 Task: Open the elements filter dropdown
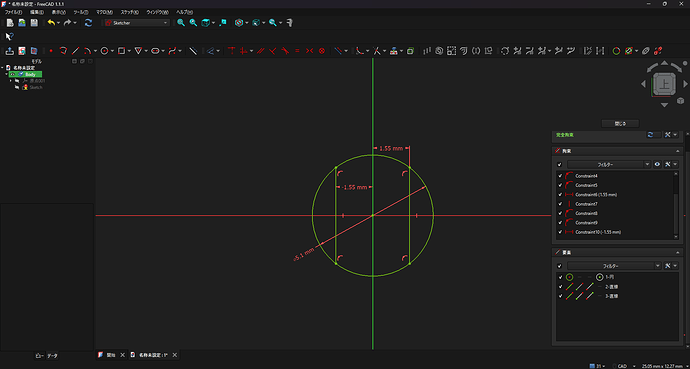657,266
